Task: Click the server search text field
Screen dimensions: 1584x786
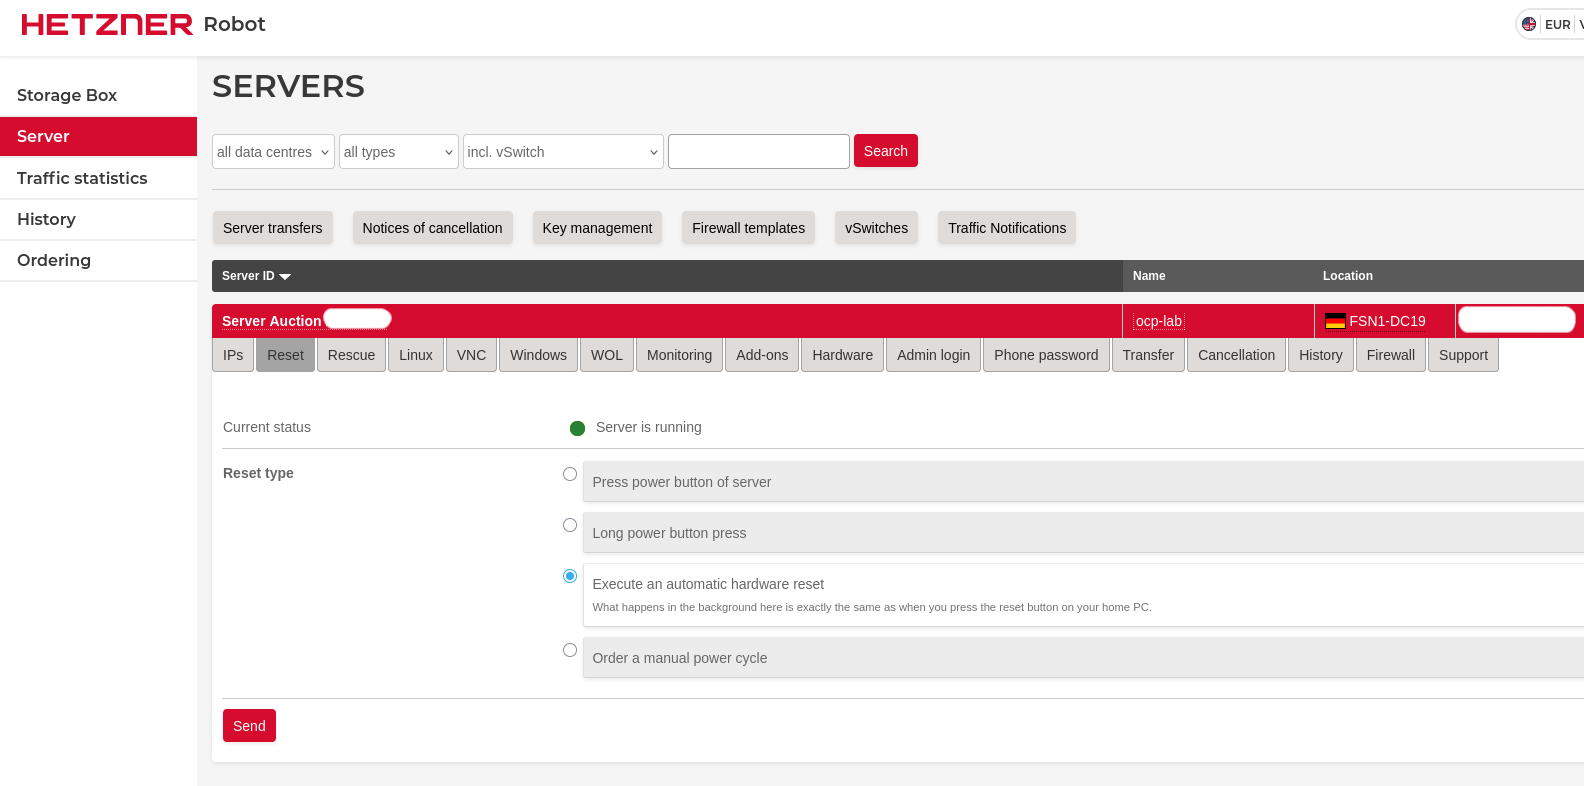Action: [759, 152]
